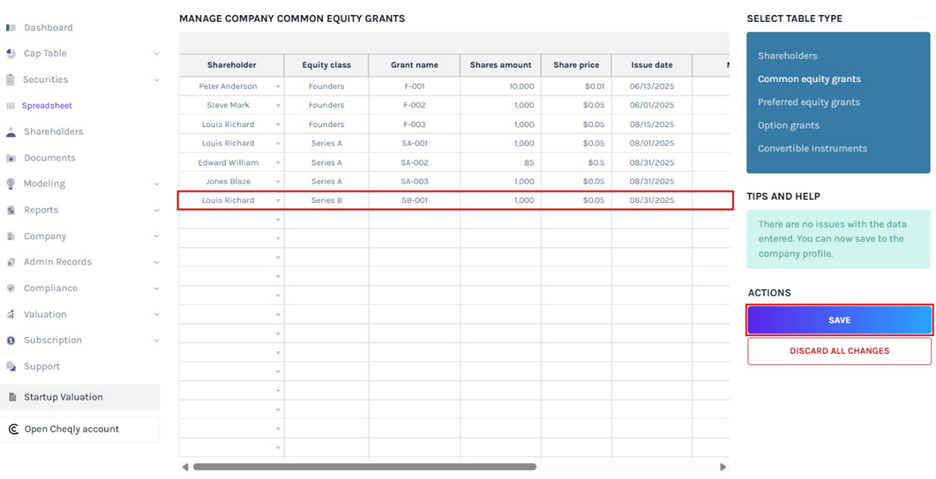Click the Compliance shield icon
This screenshot has width=936, height=479.
(x=11, y=288)
